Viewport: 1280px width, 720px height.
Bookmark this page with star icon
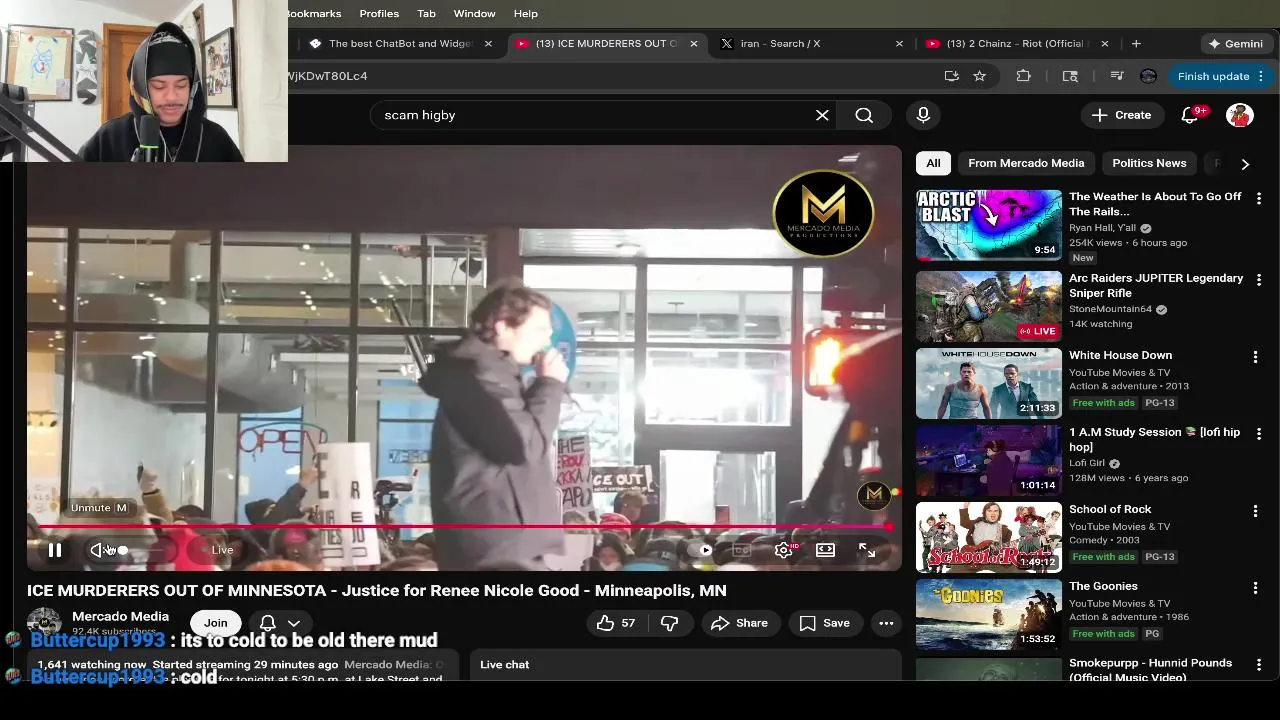point(980,76)
